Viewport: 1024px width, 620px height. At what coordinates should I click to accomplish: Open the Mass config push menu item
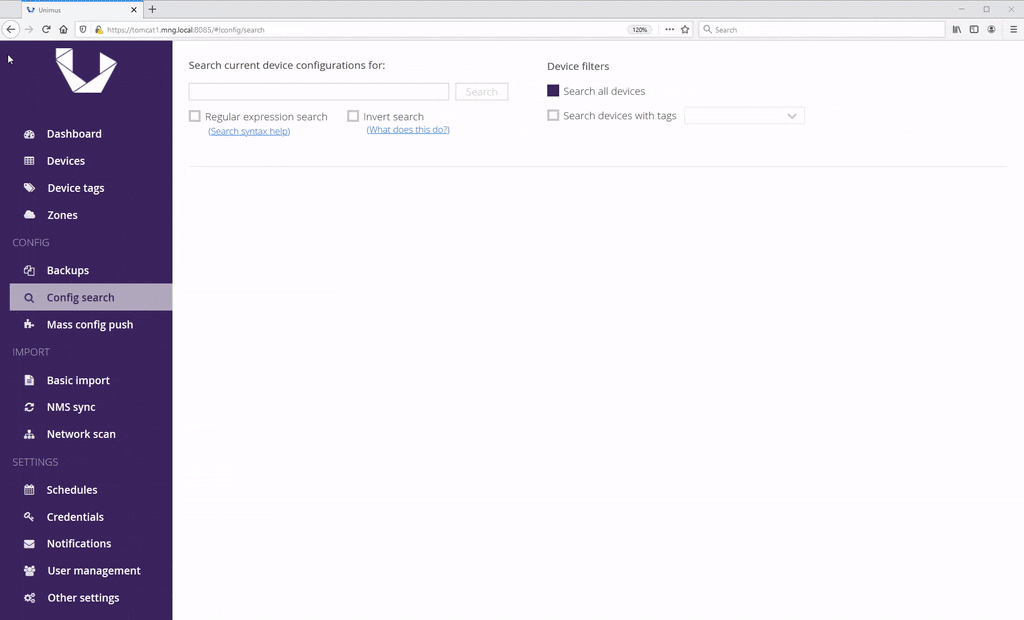click(x=89, y=324)
